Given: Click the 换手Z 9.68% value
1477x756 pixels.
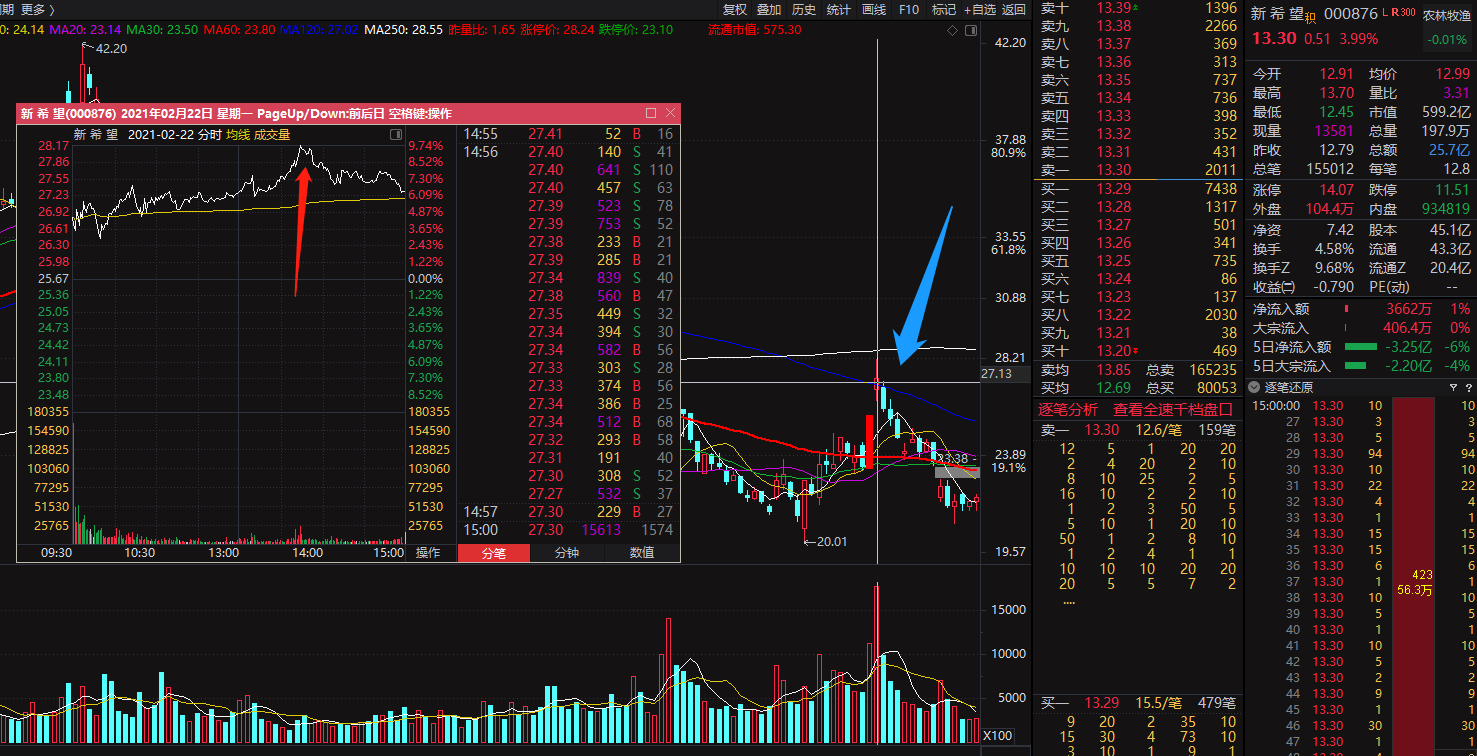Looking at the screenshot, I should (x=1336, y=268).
